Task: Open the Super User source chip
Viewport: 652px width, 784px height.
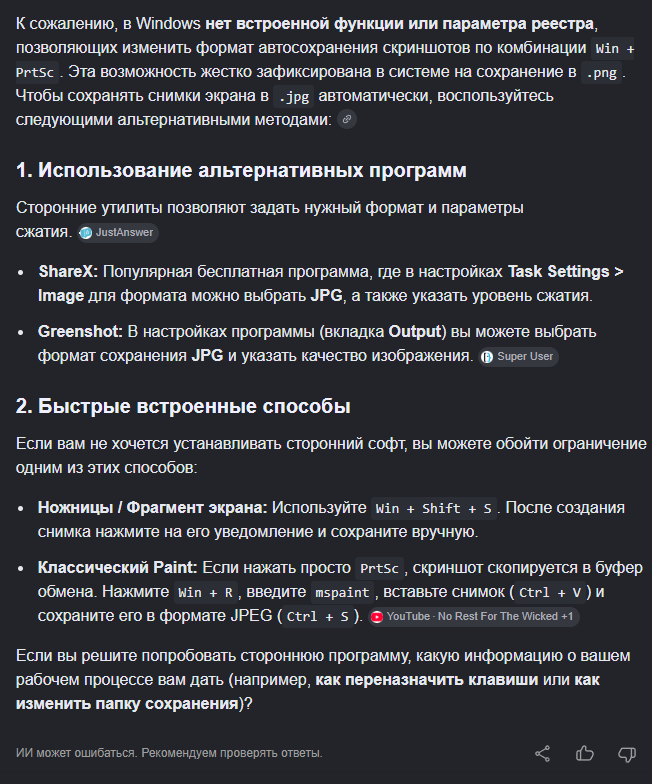Action: click(518, 356)
